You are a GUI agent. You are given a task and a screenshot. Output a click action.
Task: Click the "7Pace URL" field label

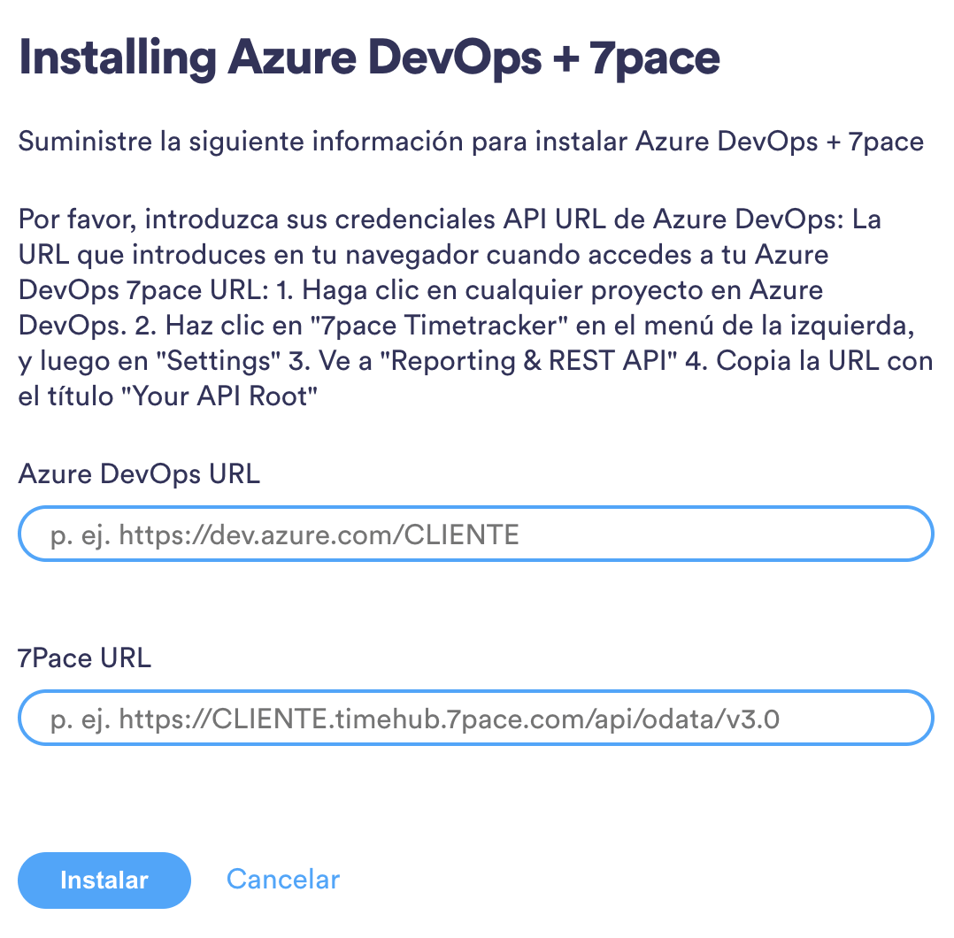pyautogui.click(x=85, y=657)
